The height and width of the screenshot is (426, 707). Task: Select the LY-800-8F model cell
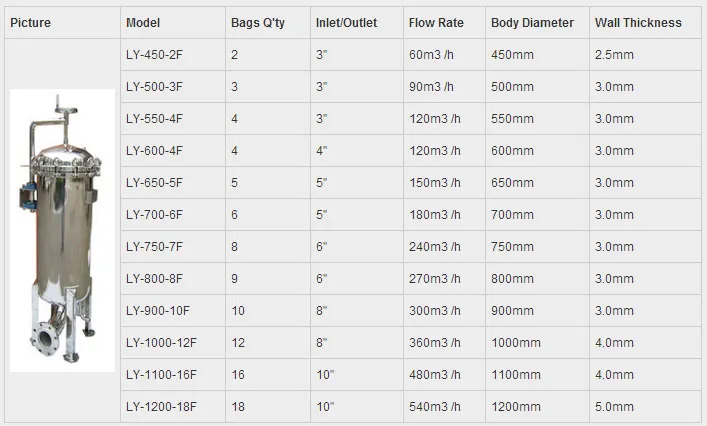[154, 278]
